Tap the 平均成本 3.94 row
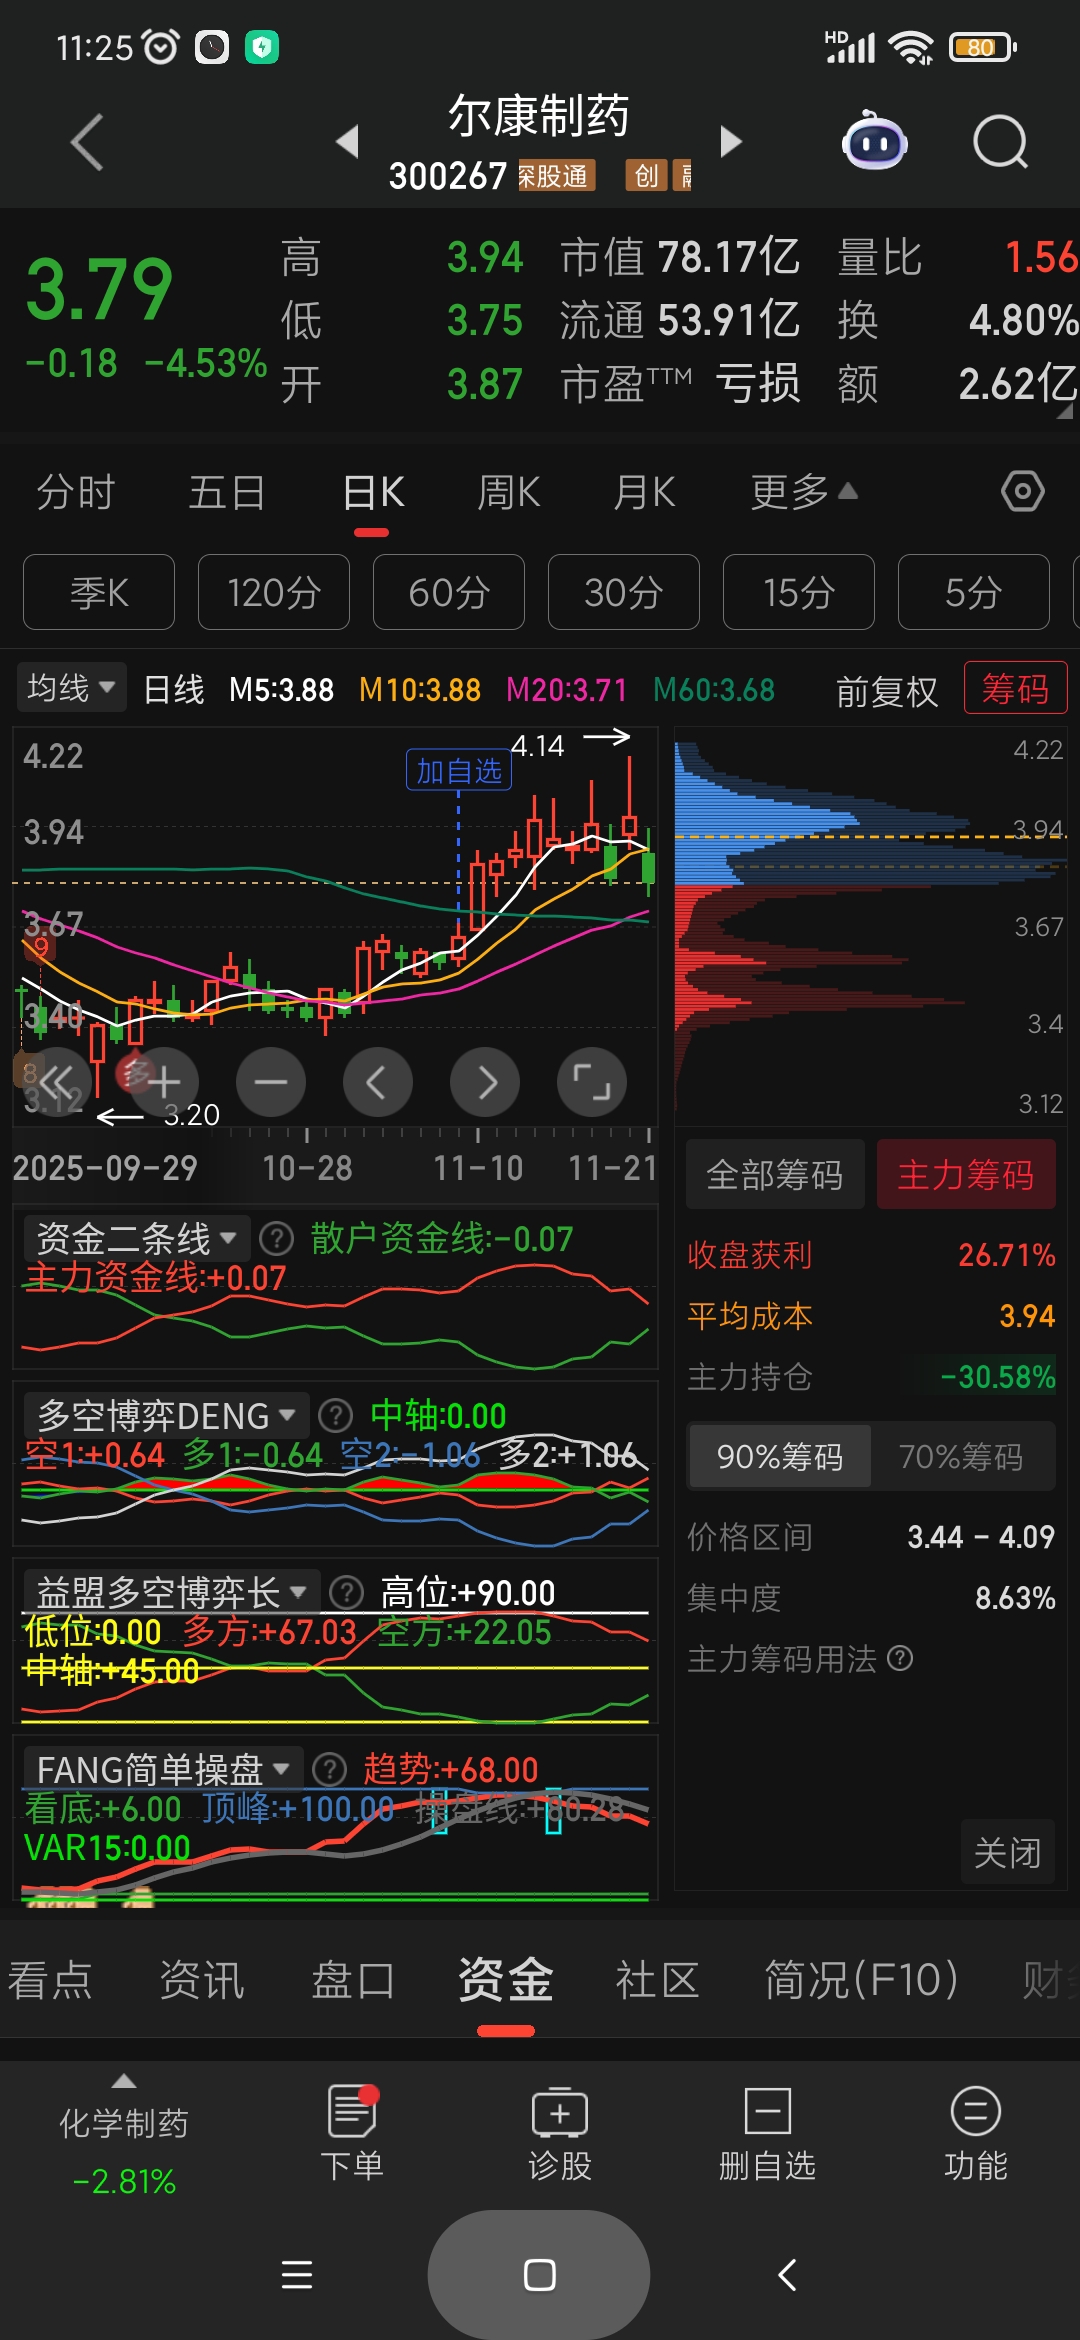This screenshot has height=2340, width=1080. click(870, 1316)
